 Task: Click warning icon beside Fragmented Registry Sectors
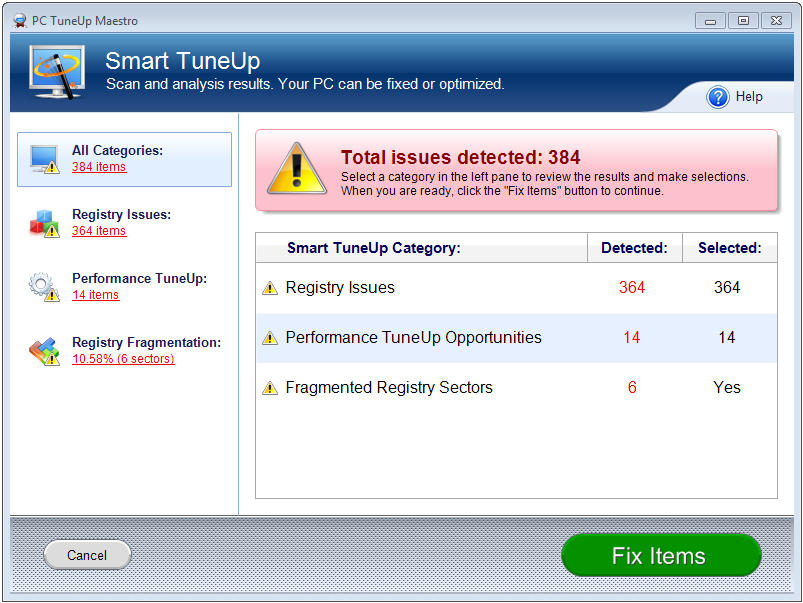270,388
